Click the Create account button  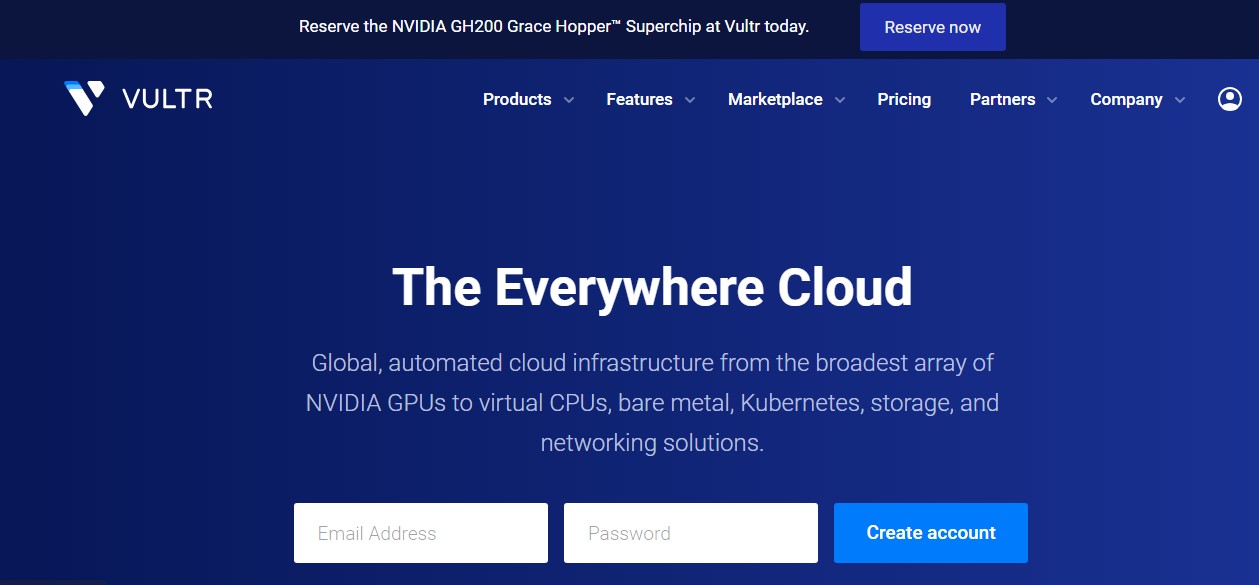[930, 532]
